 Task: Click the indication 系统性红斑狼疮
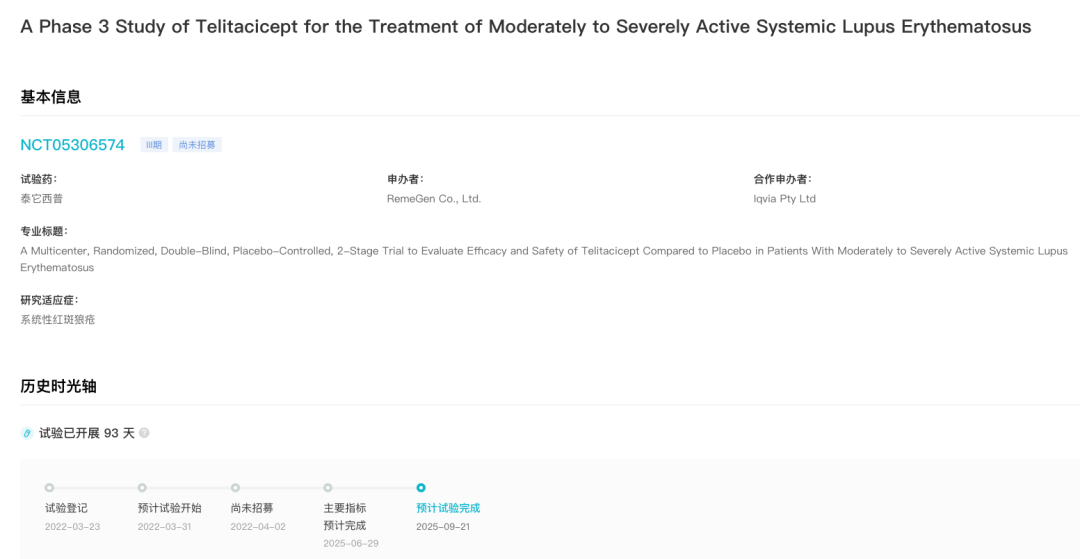58,319
